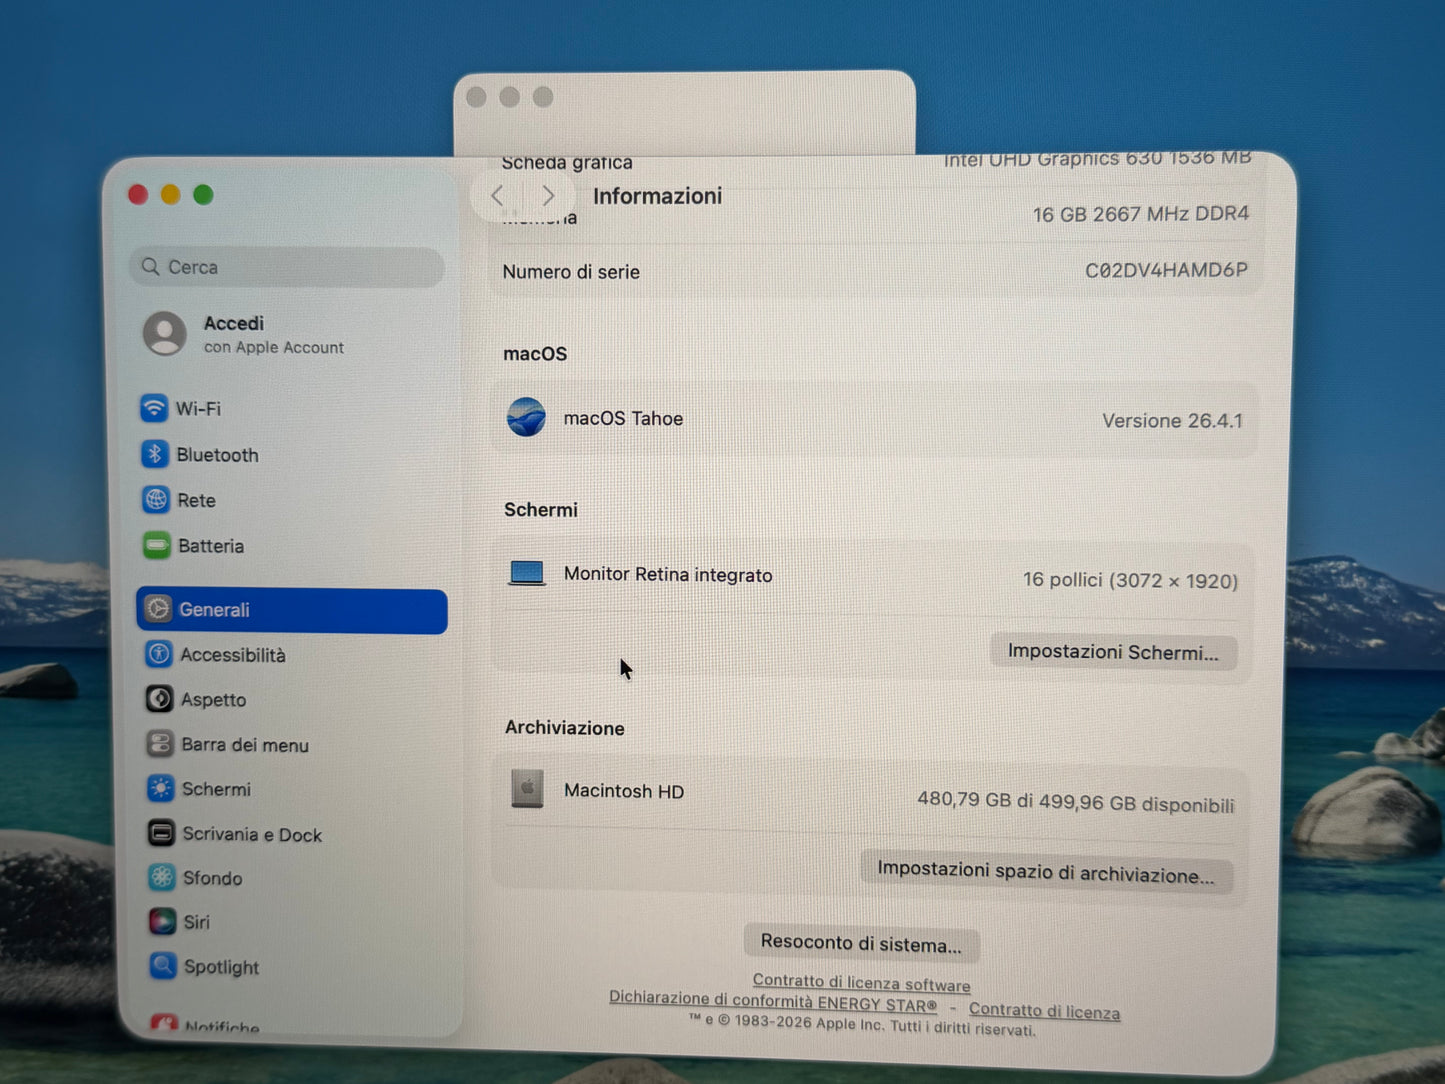Image resolution: width=1445 pixels, height=1084 pixels.
Task: Select the Bluetooth sidebar label
Action: click(217, 455)
